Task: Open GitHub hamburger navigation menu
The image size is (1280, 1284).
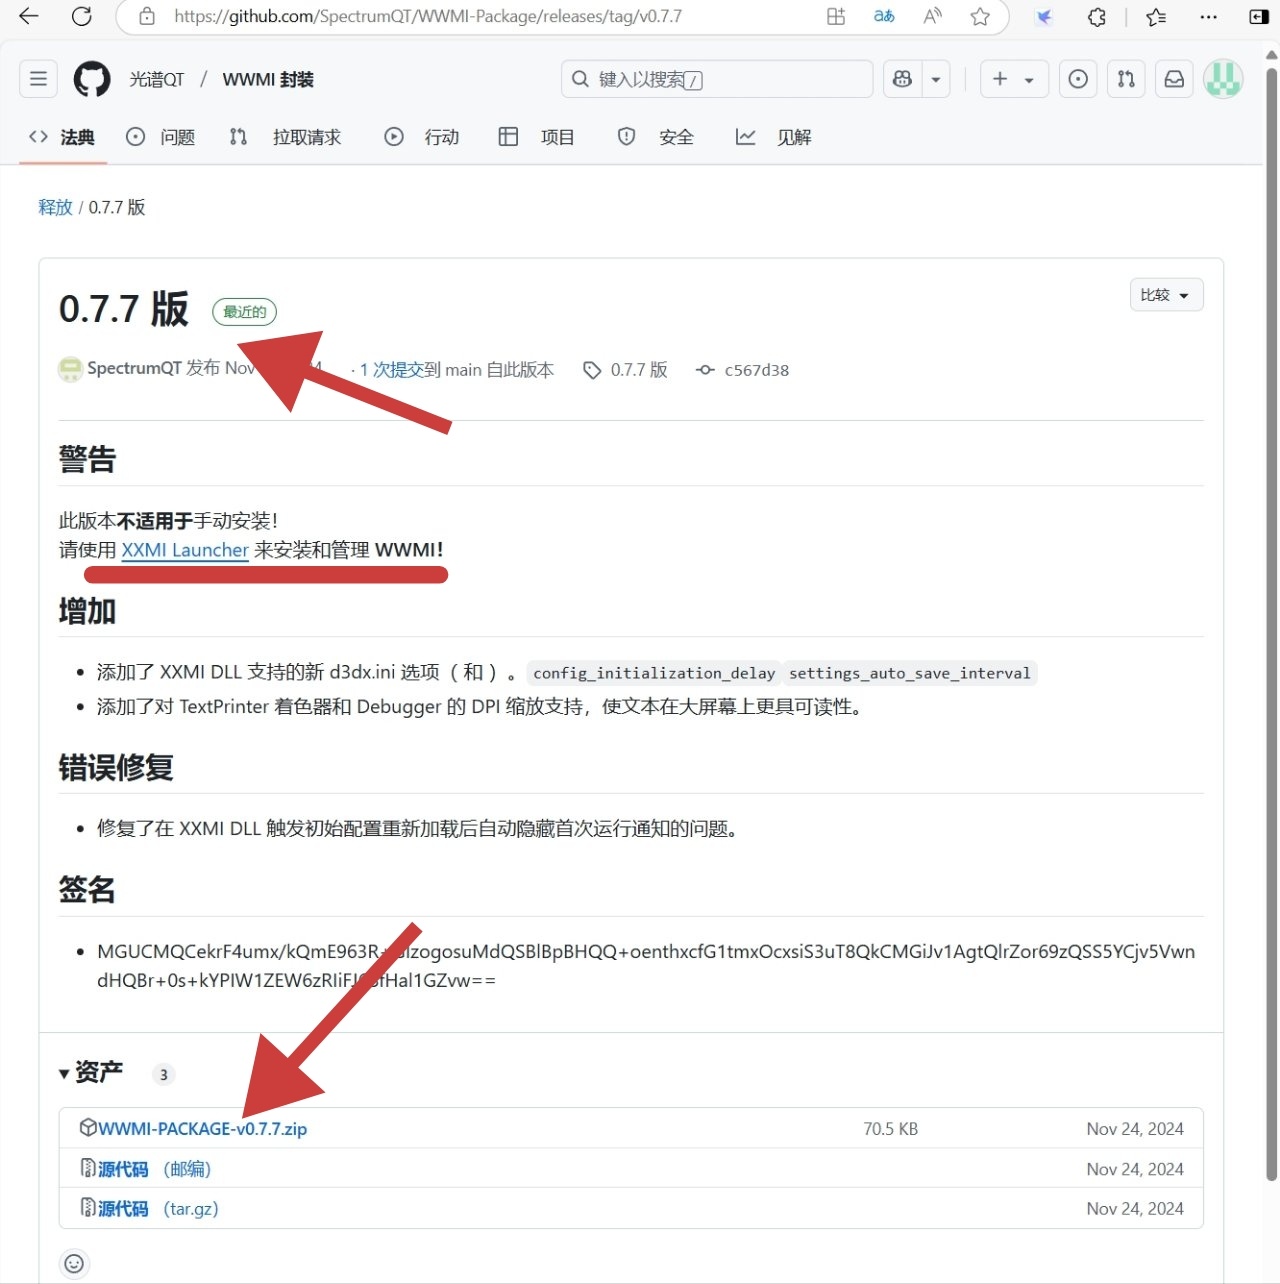Action: click(38, 79)
